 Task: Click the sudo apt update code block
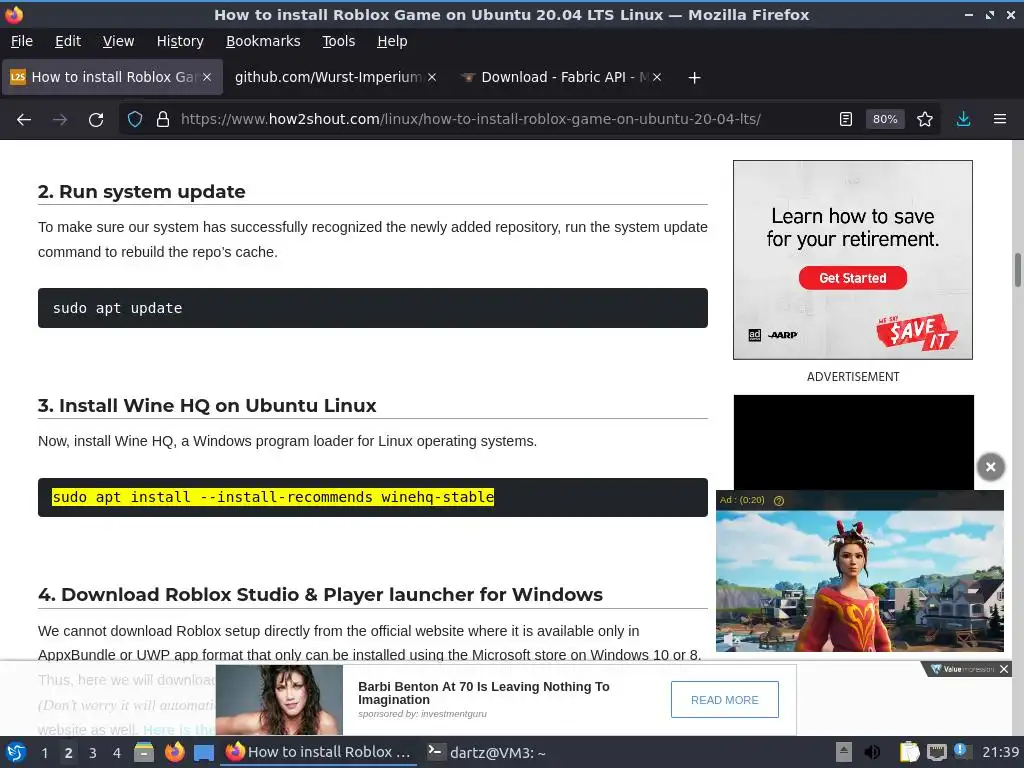click(373, 308)
